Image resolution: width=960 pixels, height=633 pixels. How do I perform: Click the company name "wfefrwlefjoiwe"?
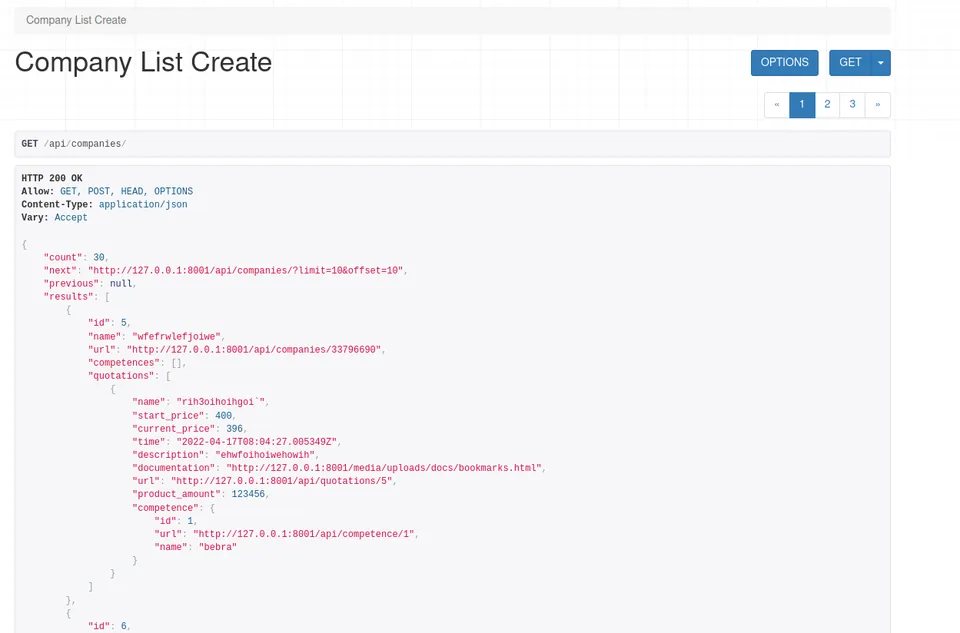[x=176, y=337]
